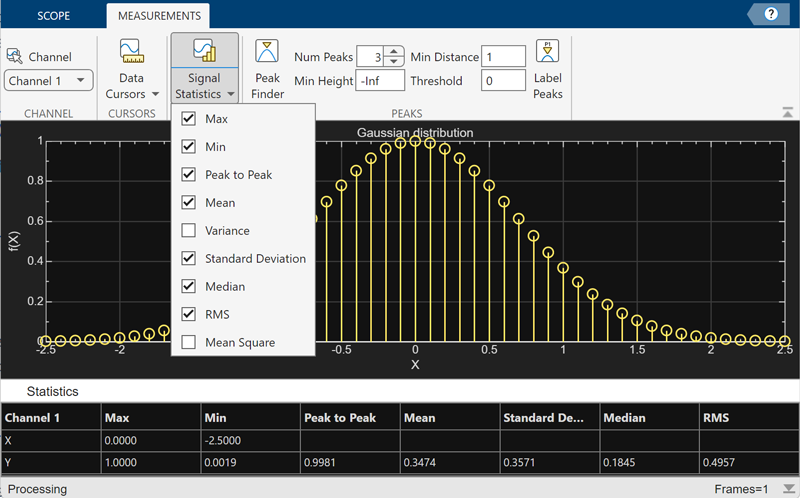This screenshot has height=498, width=800.
Task: Click the Min Height input field
Action: tap(380, 80)
